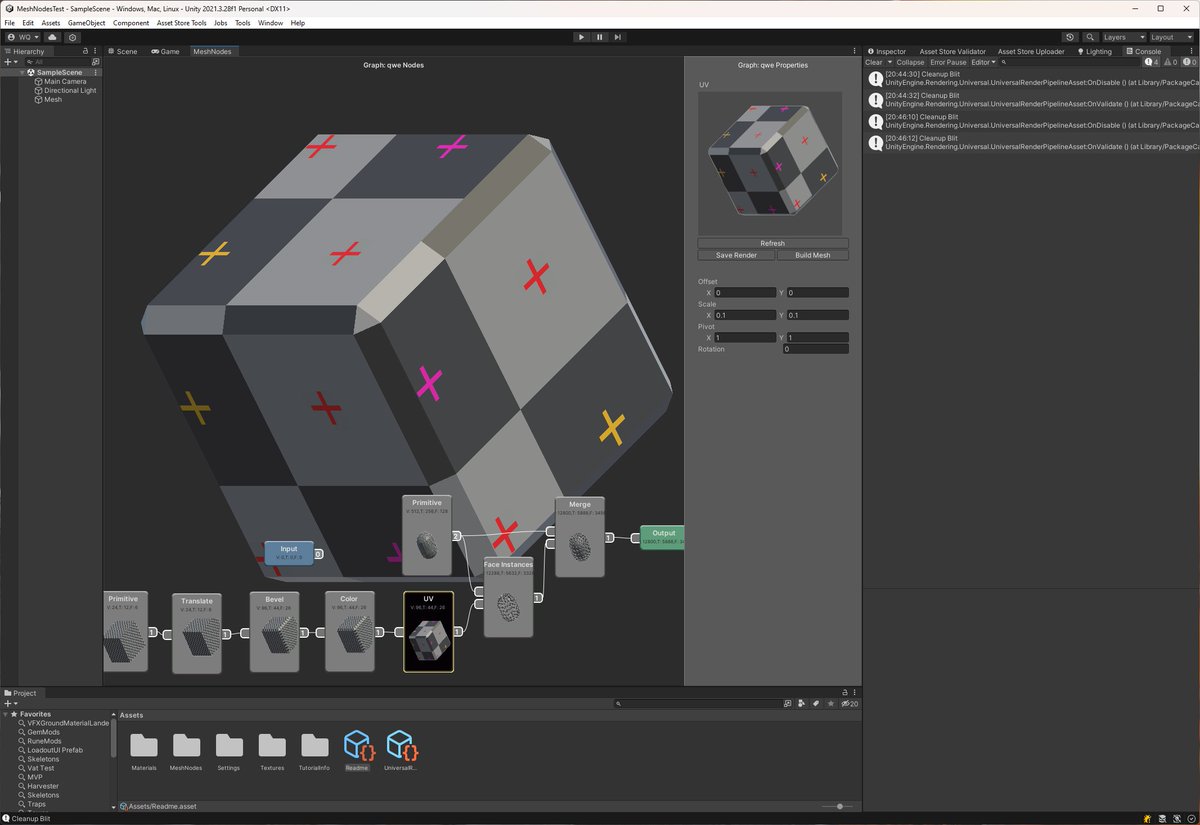Switch to the Lighting tab
Screen dimensions: 1200x825
coord(1094,51)
